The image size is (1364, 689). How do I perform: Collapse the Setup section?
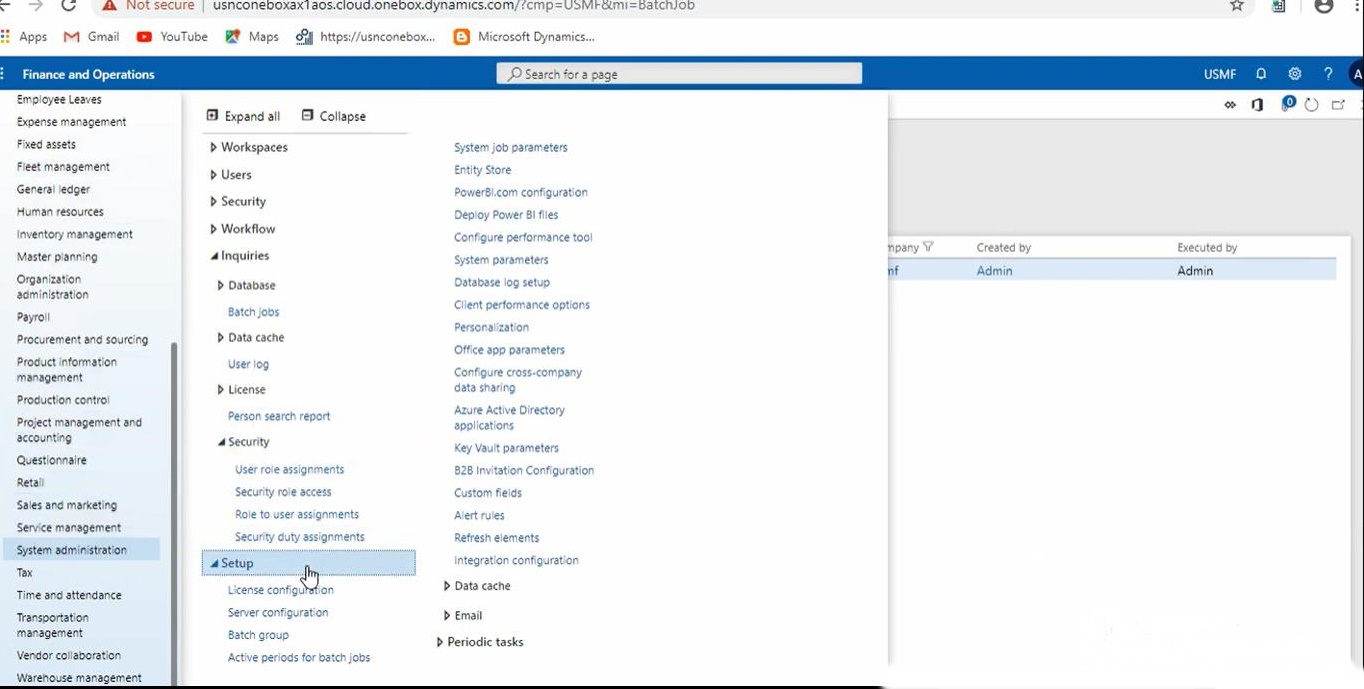point(214,563)
